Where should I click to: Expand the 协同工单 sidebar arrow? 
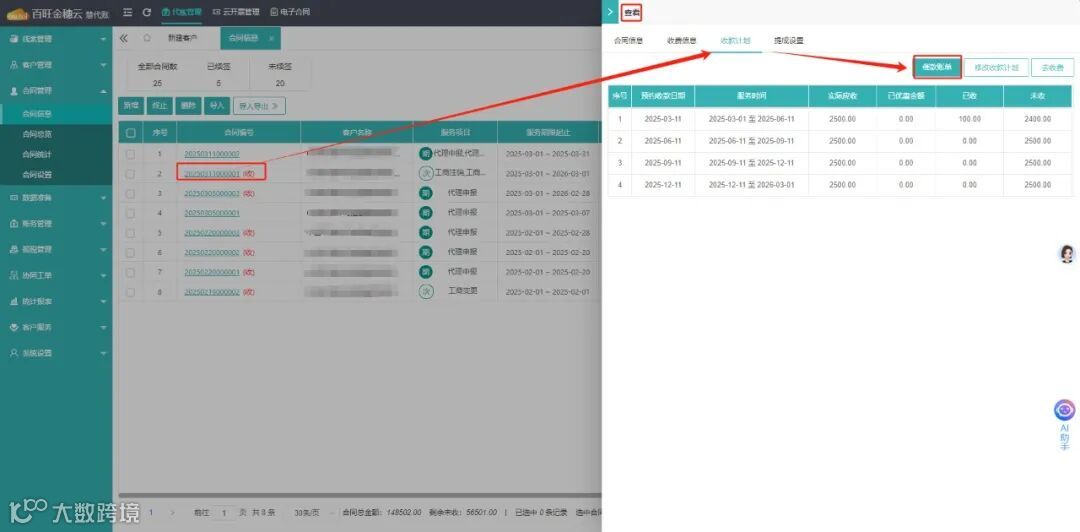click(103, 276)
